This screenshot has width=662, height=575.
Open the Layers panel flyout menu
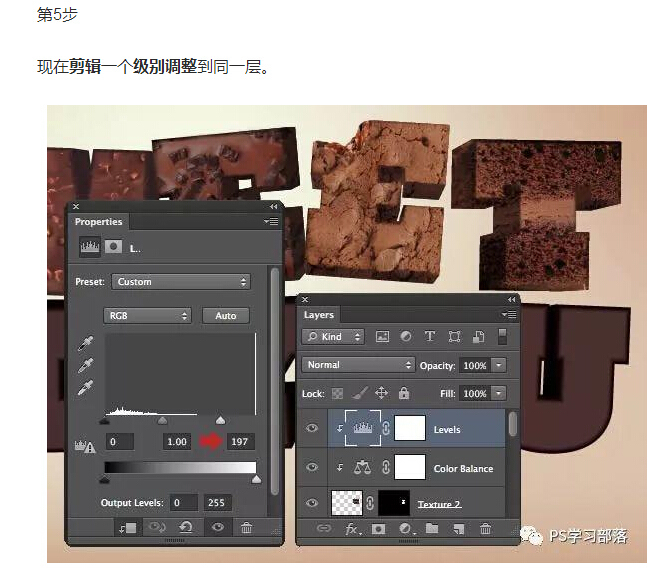pyautogui.click(x=509, y=315)
